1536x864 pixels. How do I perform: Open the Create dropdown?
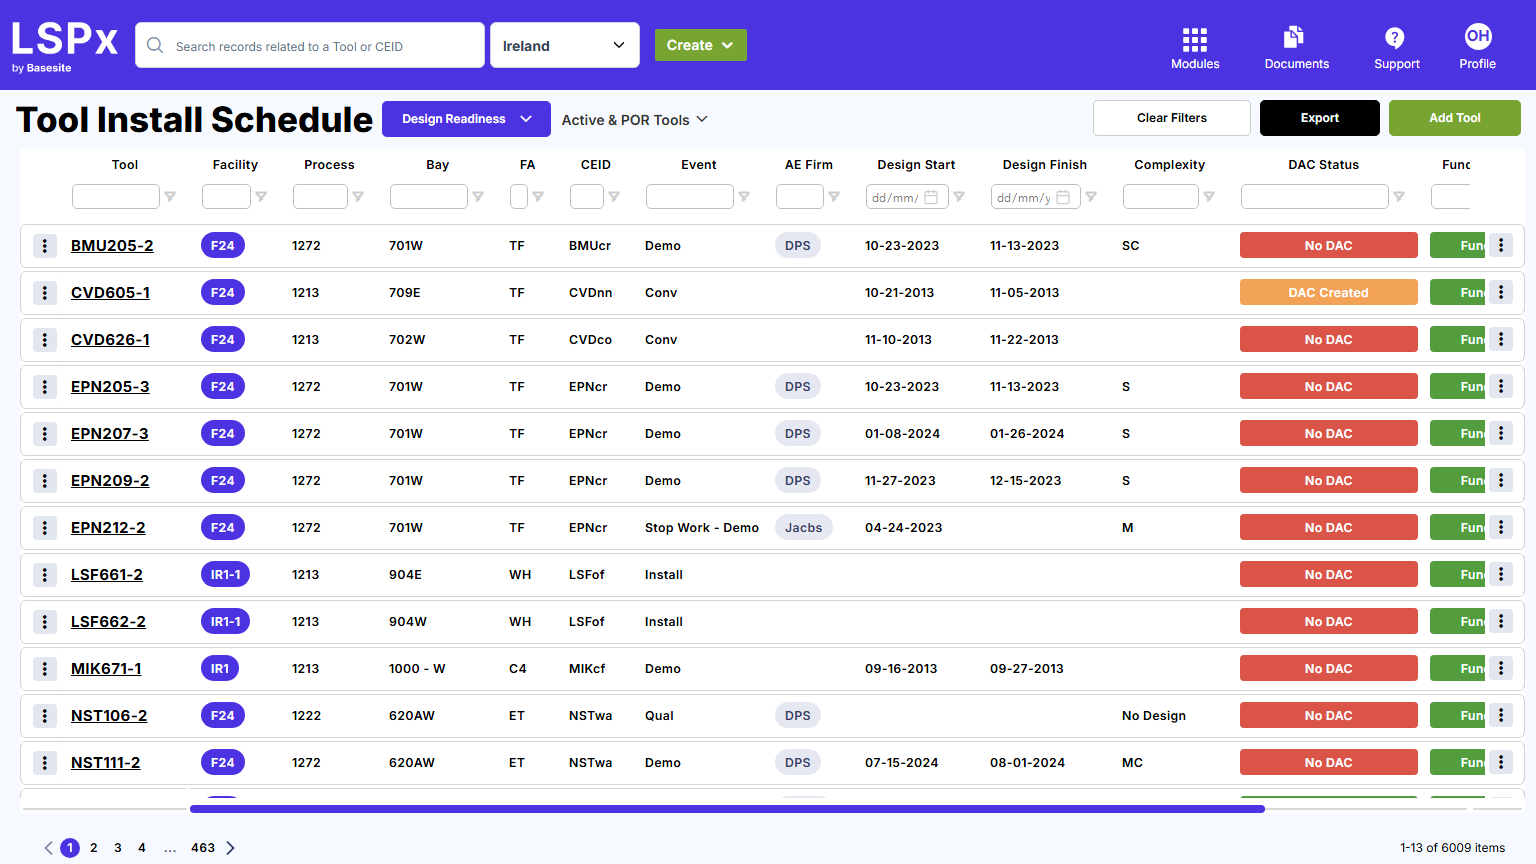700,45
